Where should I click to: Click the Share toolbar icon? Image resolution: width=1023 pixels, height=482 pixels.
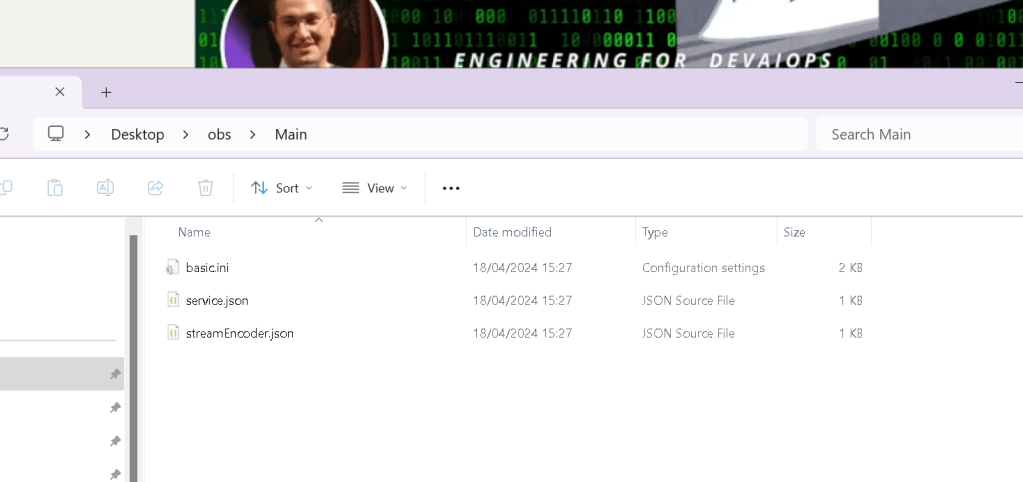155,188
